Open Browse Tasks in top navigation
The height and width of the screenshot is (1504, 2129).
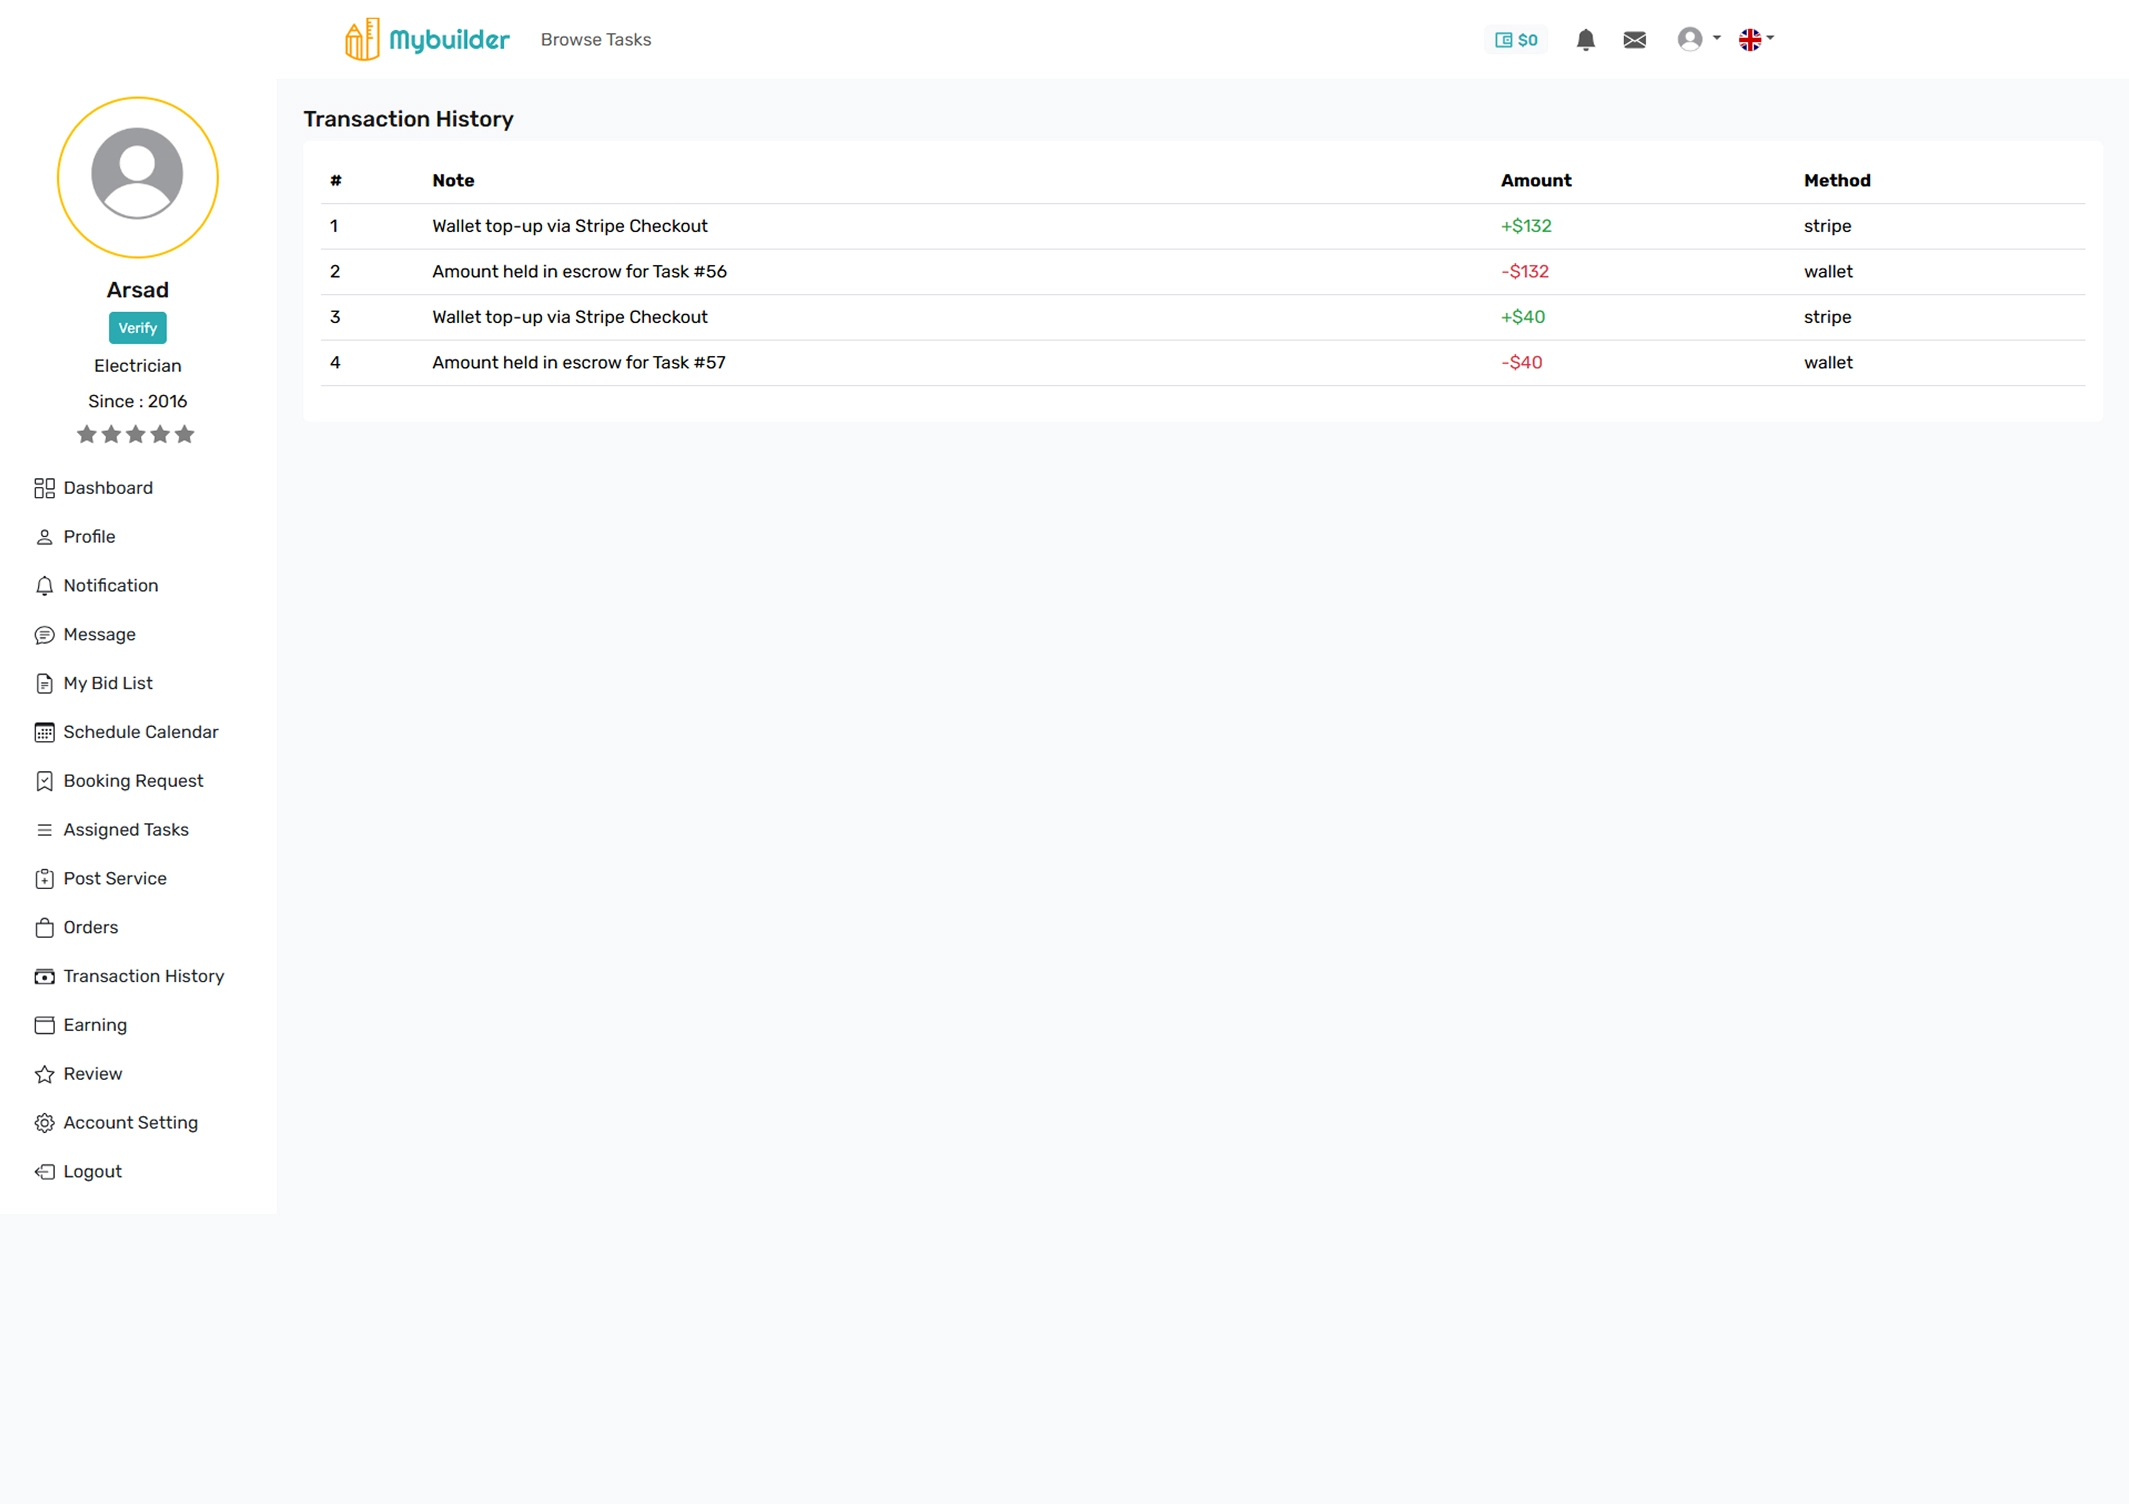pyautogui.click(x=595, y=40)
